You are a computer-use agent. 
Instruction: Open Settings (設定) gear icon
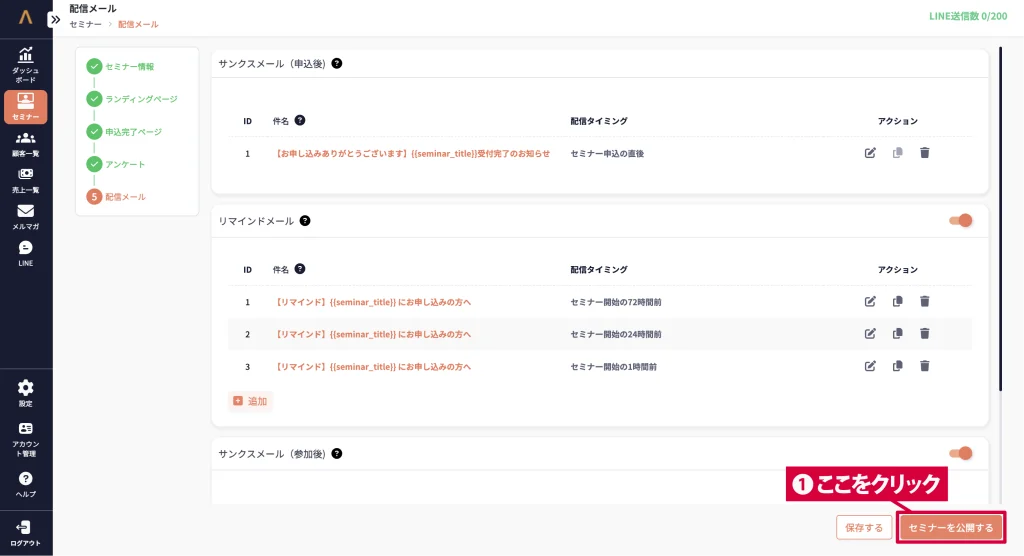pyautogui.click(x=26, y=392)
